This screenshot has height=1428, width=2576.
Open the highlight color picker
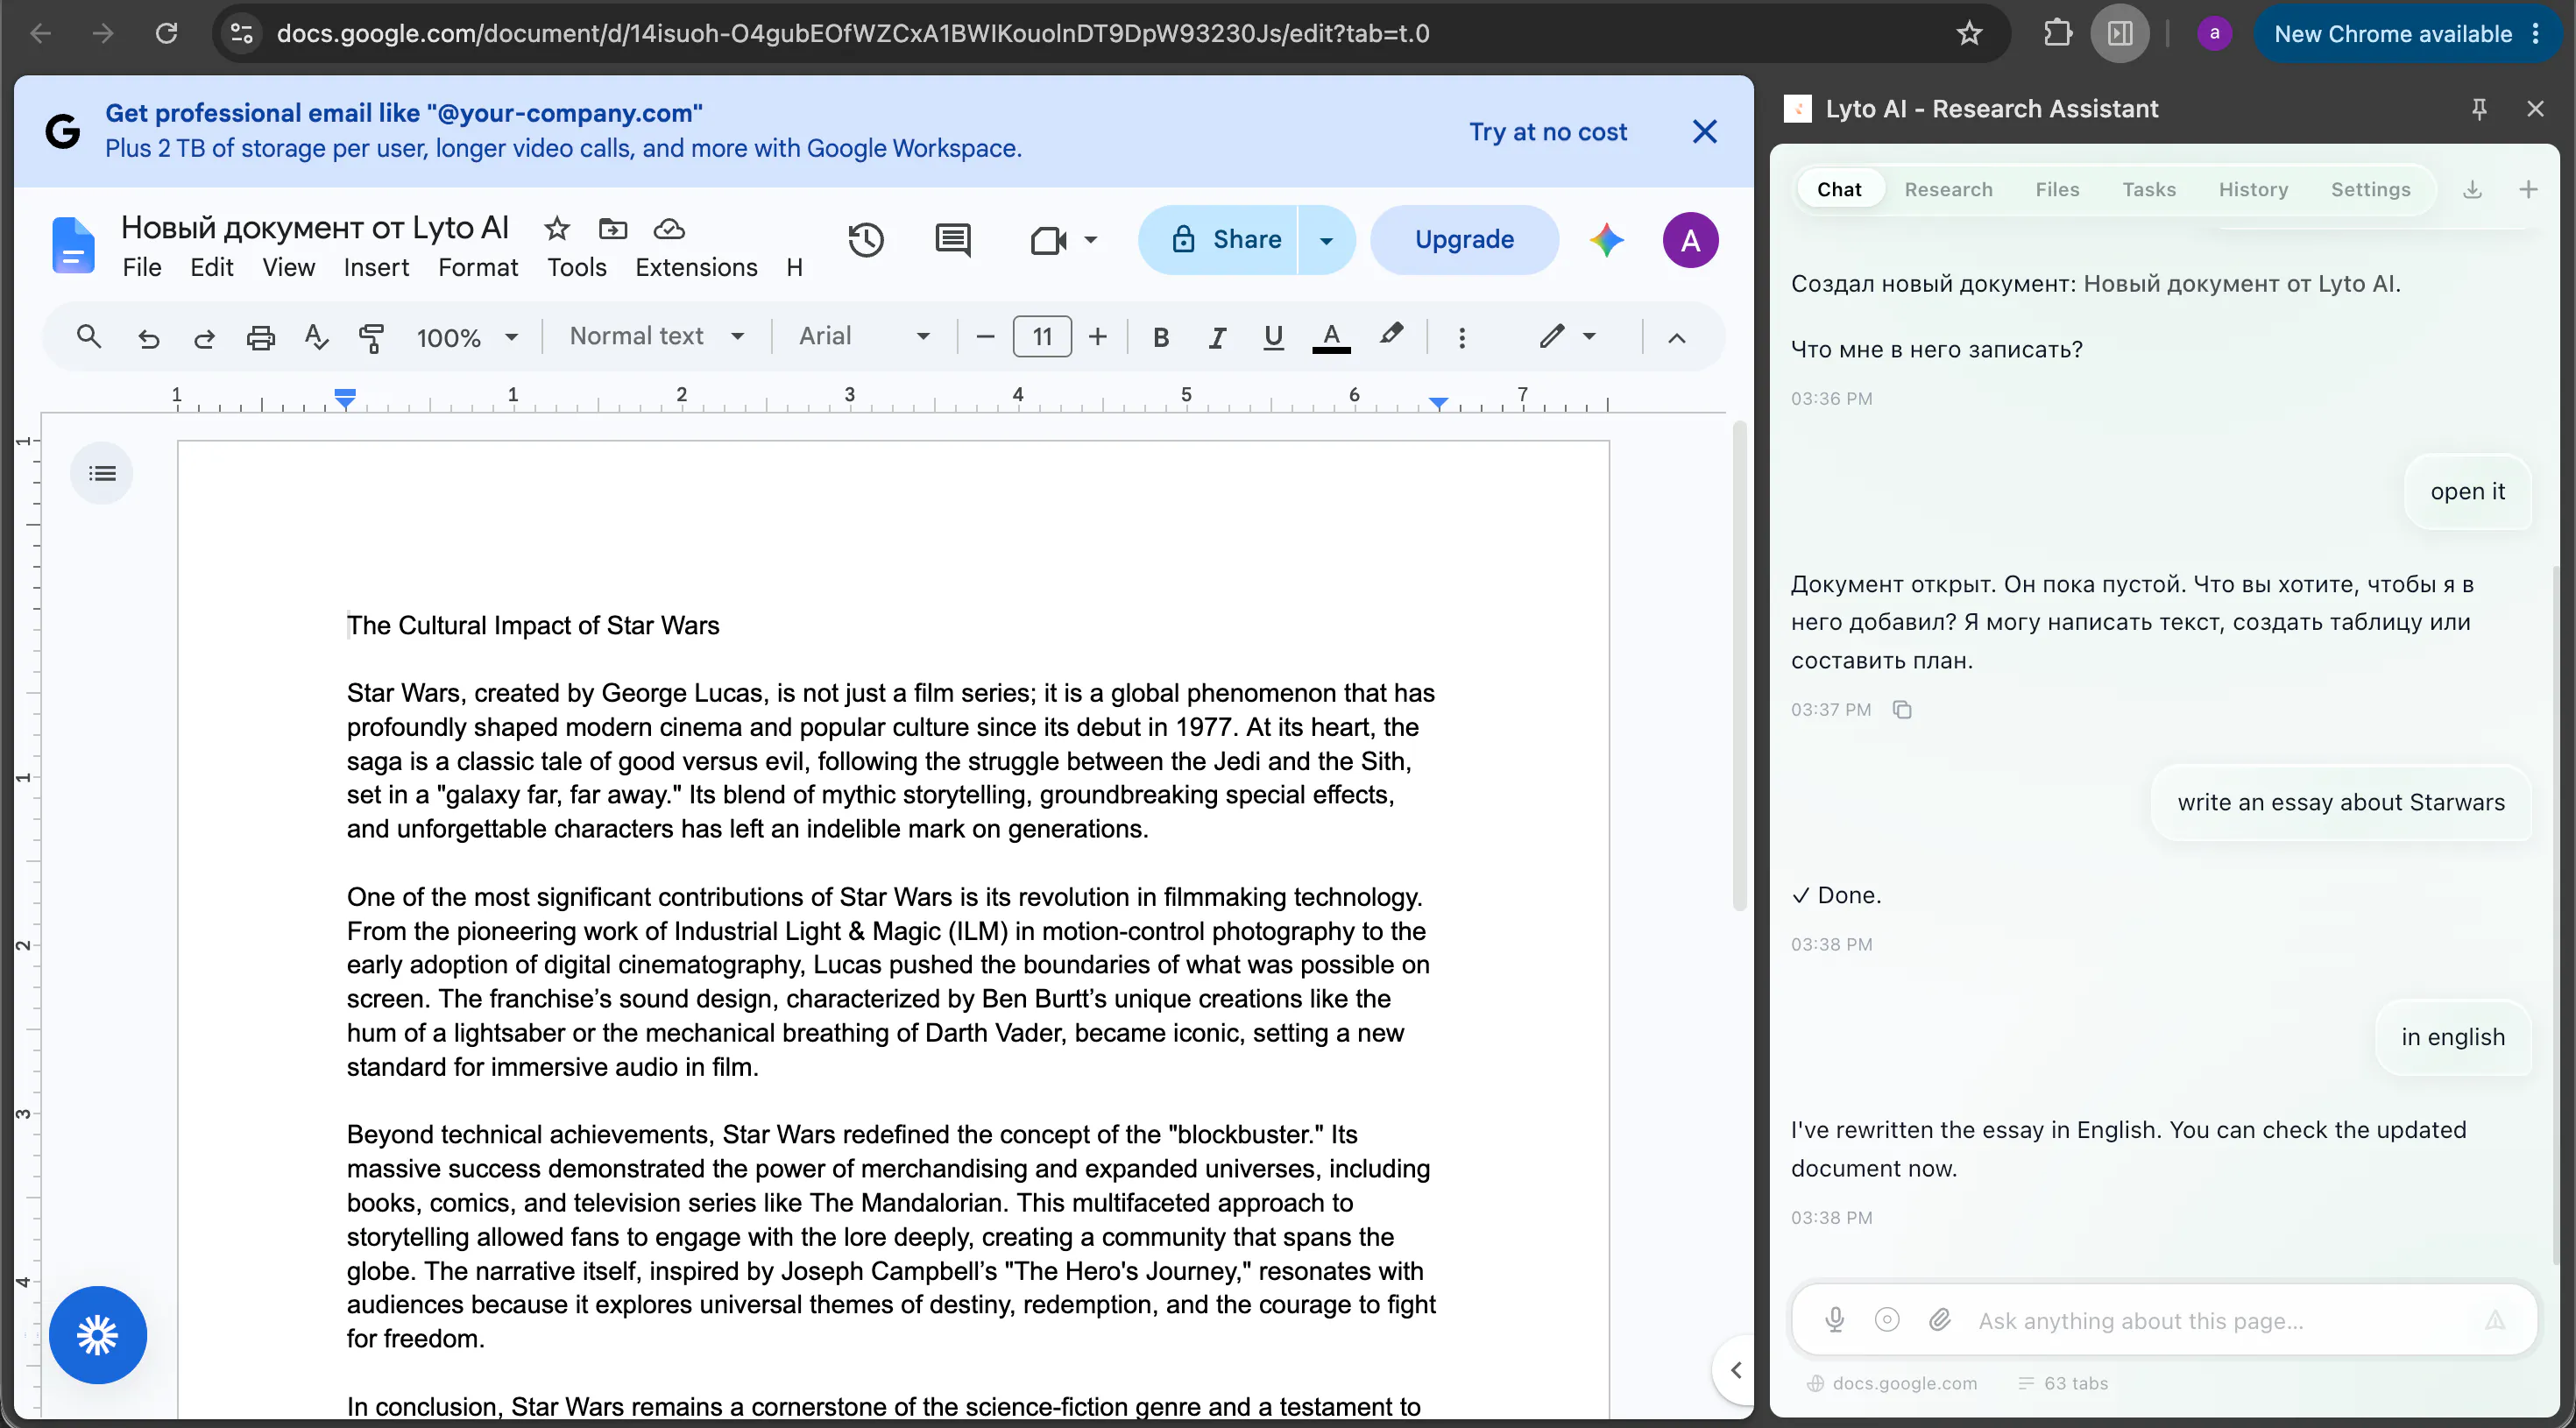point(1391,336)
